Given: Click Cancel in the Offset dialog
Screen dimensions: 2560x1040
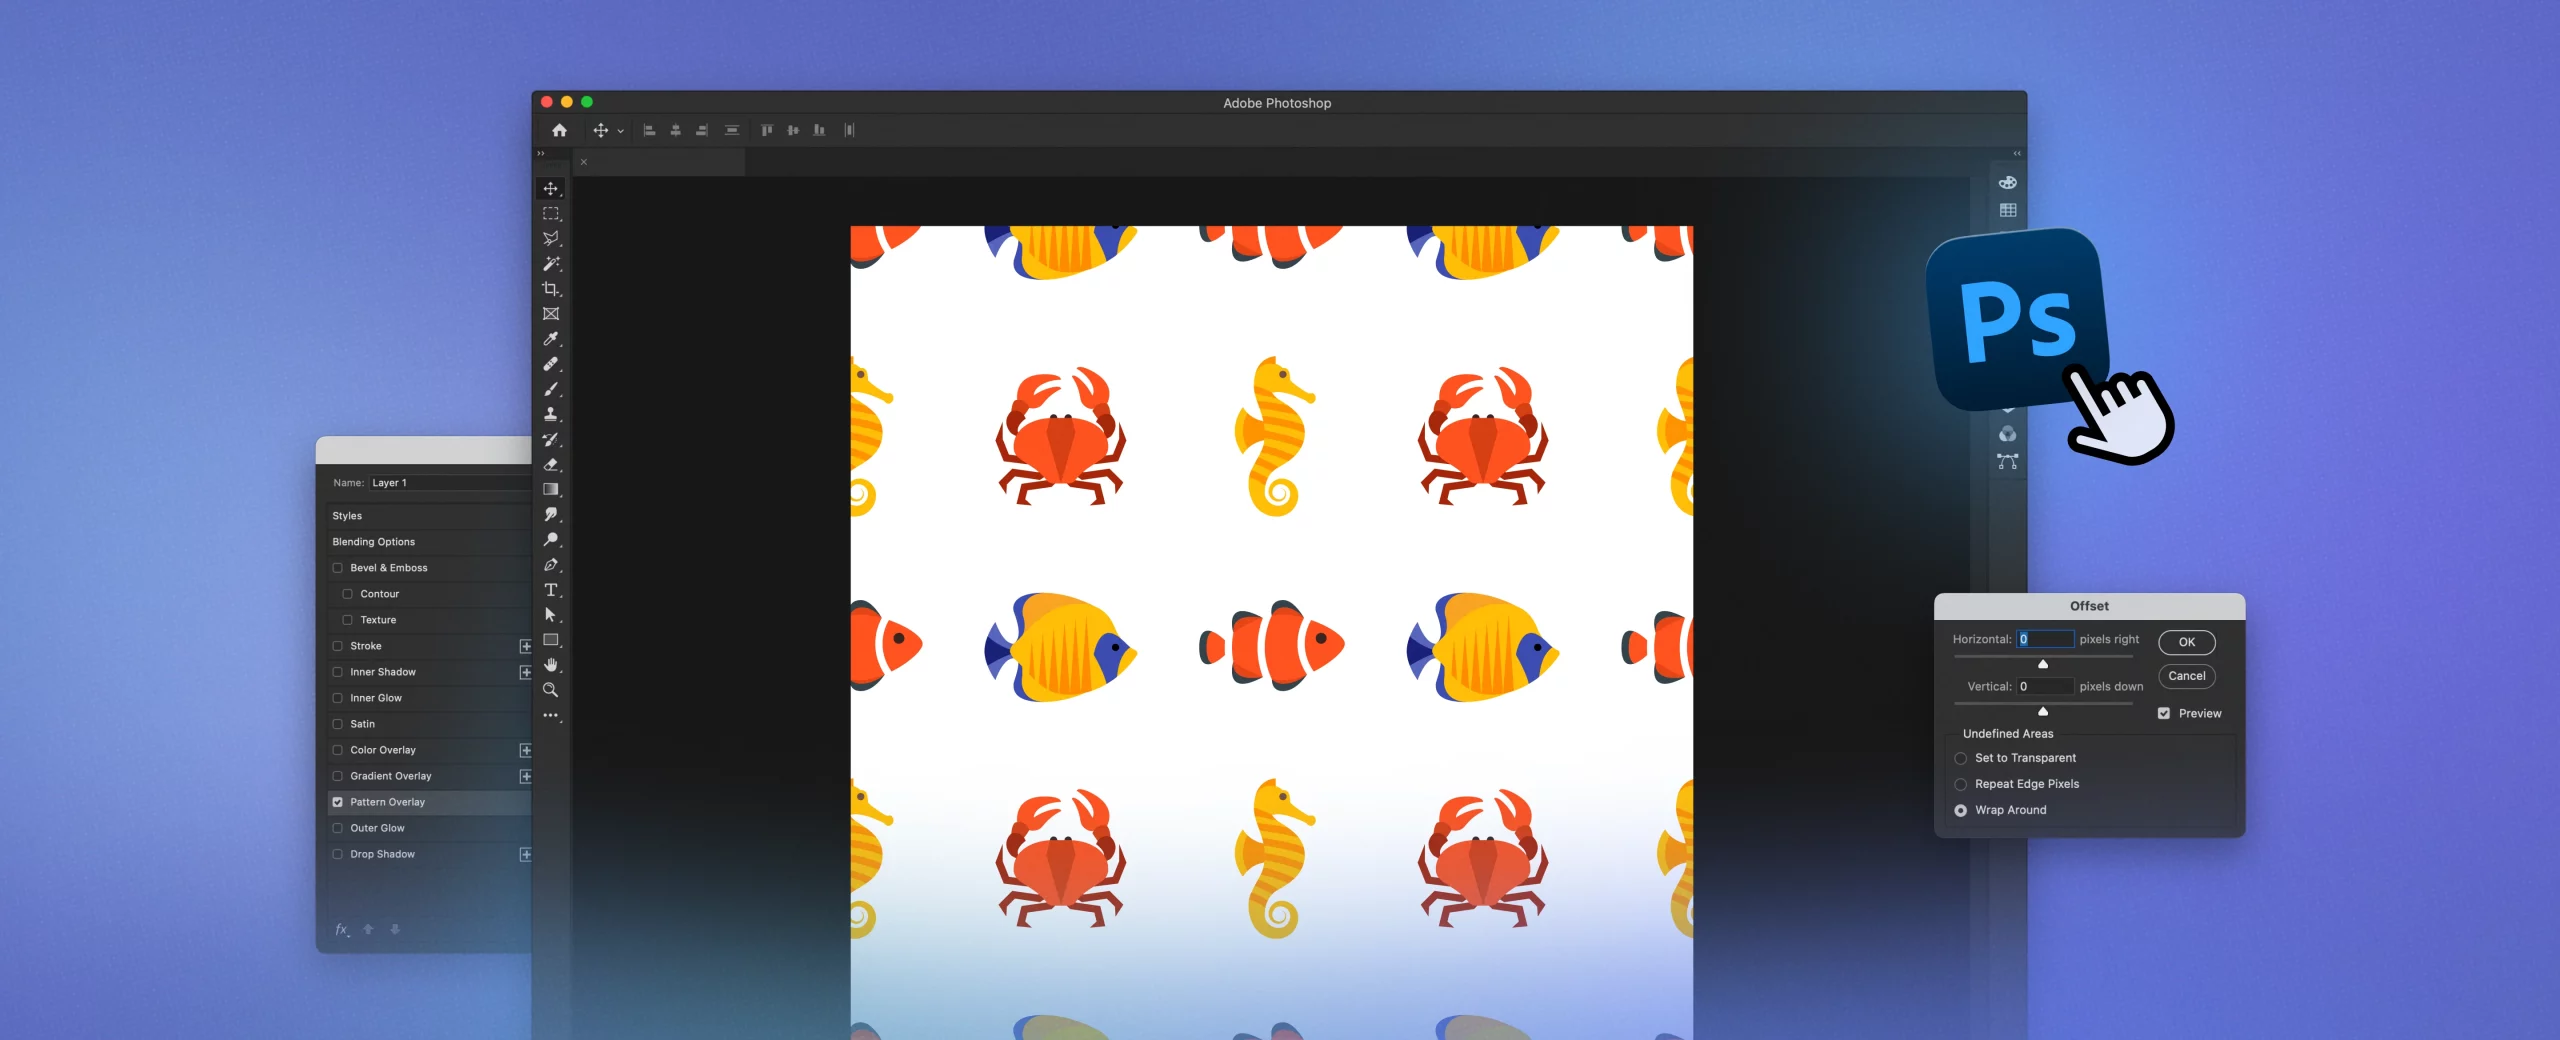Looking at the screenshot, I should (2187, 676).
